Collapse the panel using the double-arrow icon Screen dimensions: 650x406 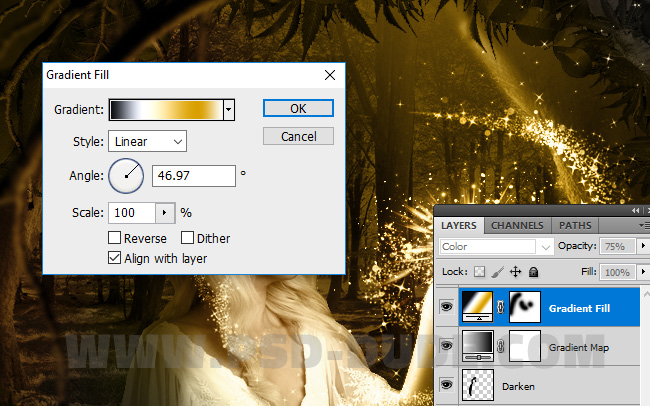coord(635,211)
